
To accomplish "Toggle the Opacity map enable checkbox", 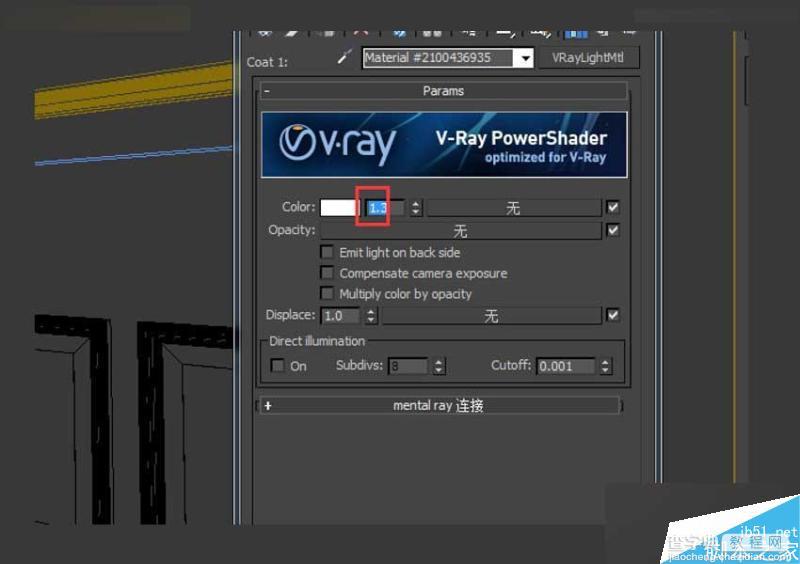I will pyautogui.click(x=613, y=230).
